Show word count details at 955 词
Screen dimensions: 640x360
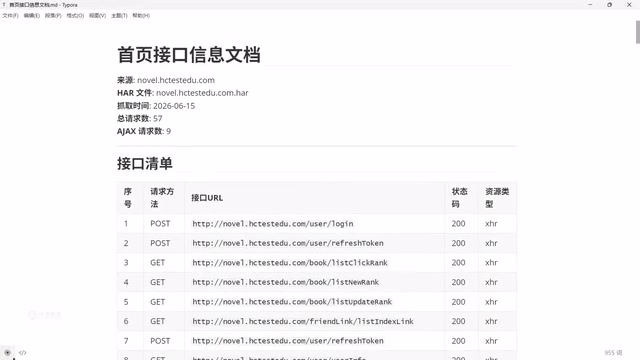(613, 353)
